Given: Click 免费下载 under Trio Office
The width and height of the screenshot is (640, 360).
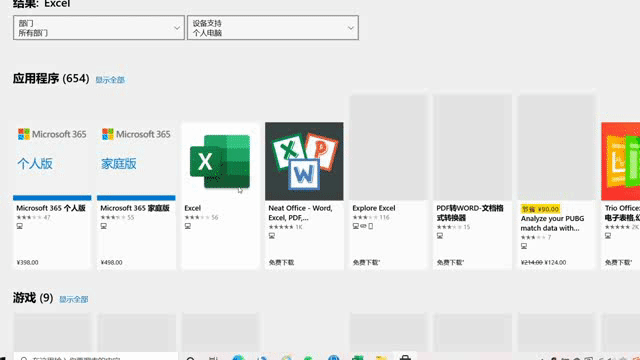Looking at the screenshot, I should pos(618,262).
